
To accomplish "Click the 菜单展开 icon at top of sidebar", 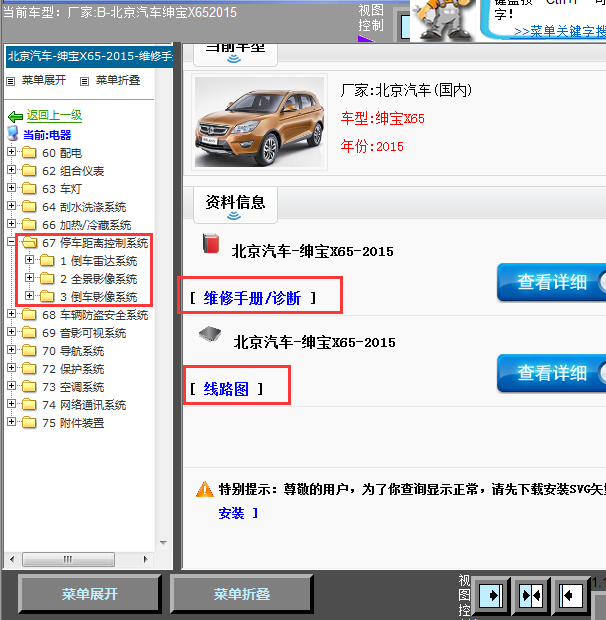I will (11, 81).
